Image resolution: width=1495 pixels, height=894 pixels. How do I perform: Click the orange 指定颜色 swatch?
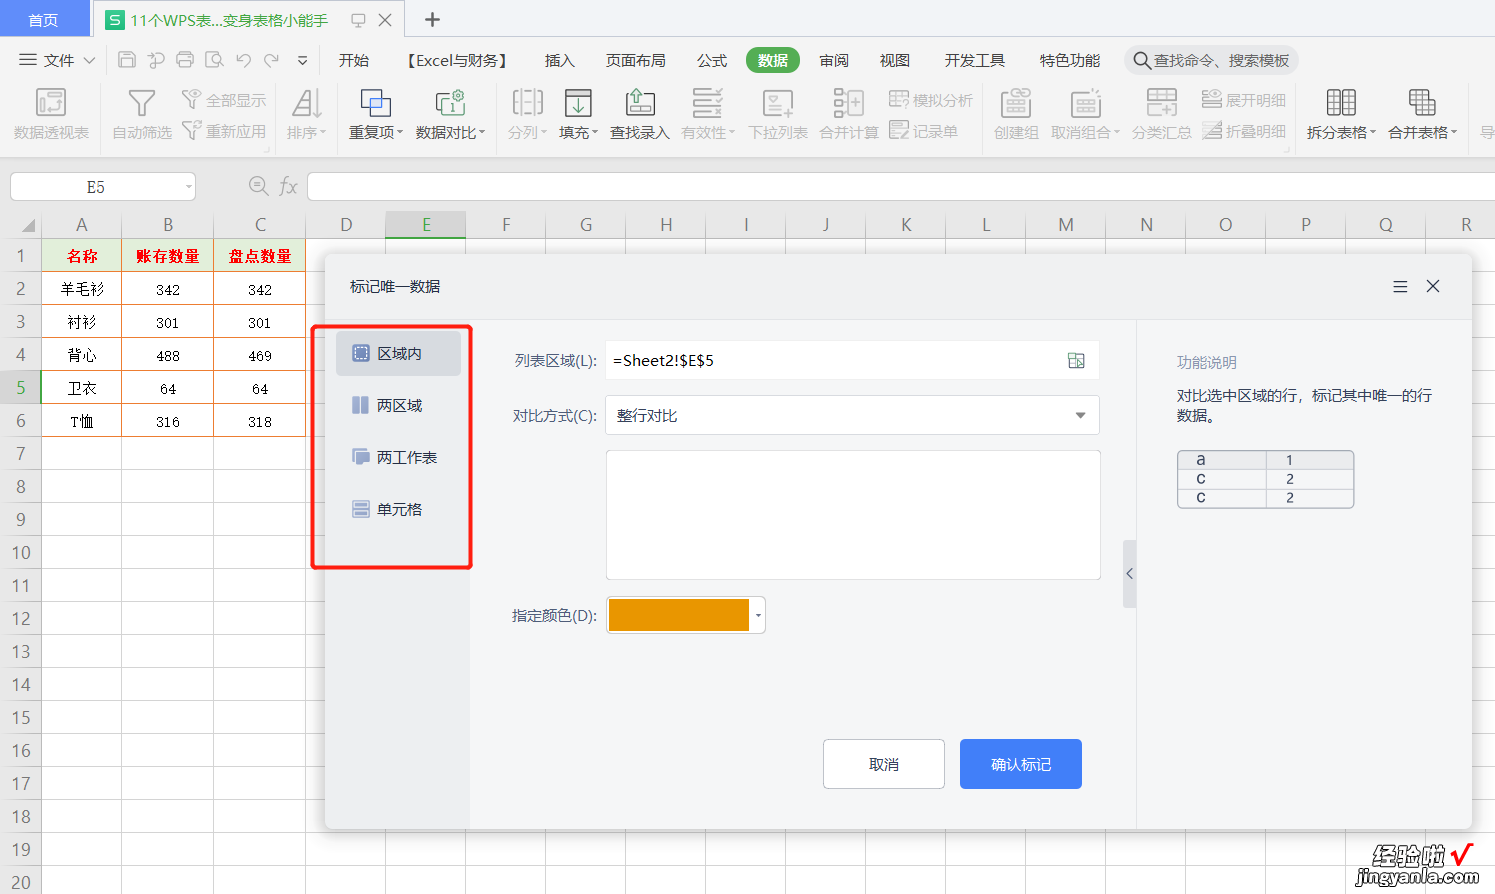tap(679, 615)
